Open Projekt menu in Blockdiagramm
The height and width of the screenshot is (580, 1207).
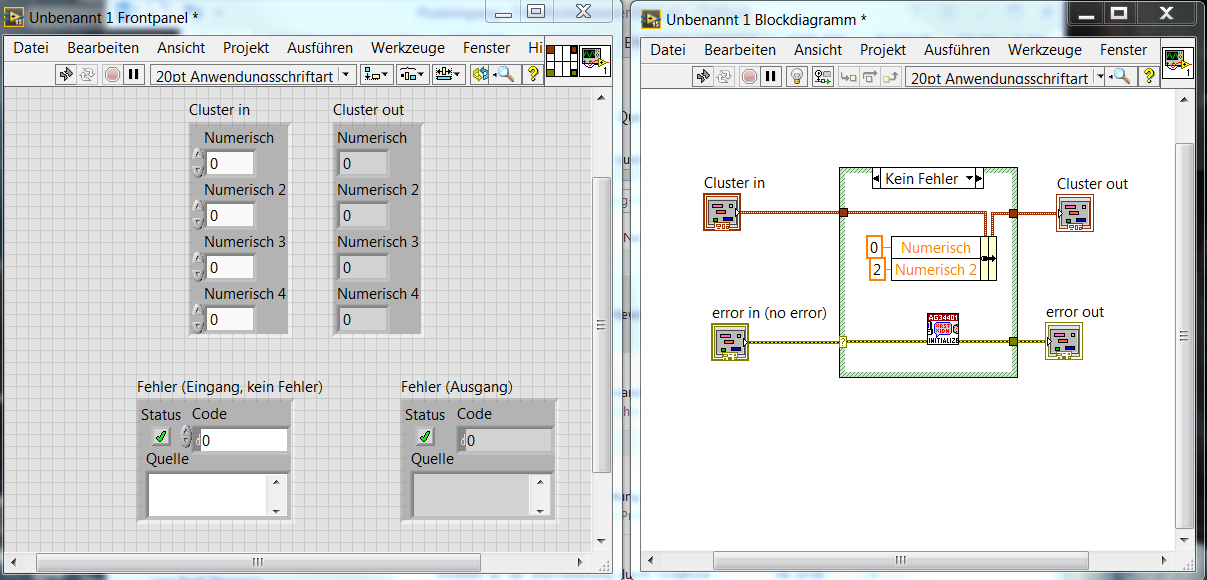(x=883, y=49)
